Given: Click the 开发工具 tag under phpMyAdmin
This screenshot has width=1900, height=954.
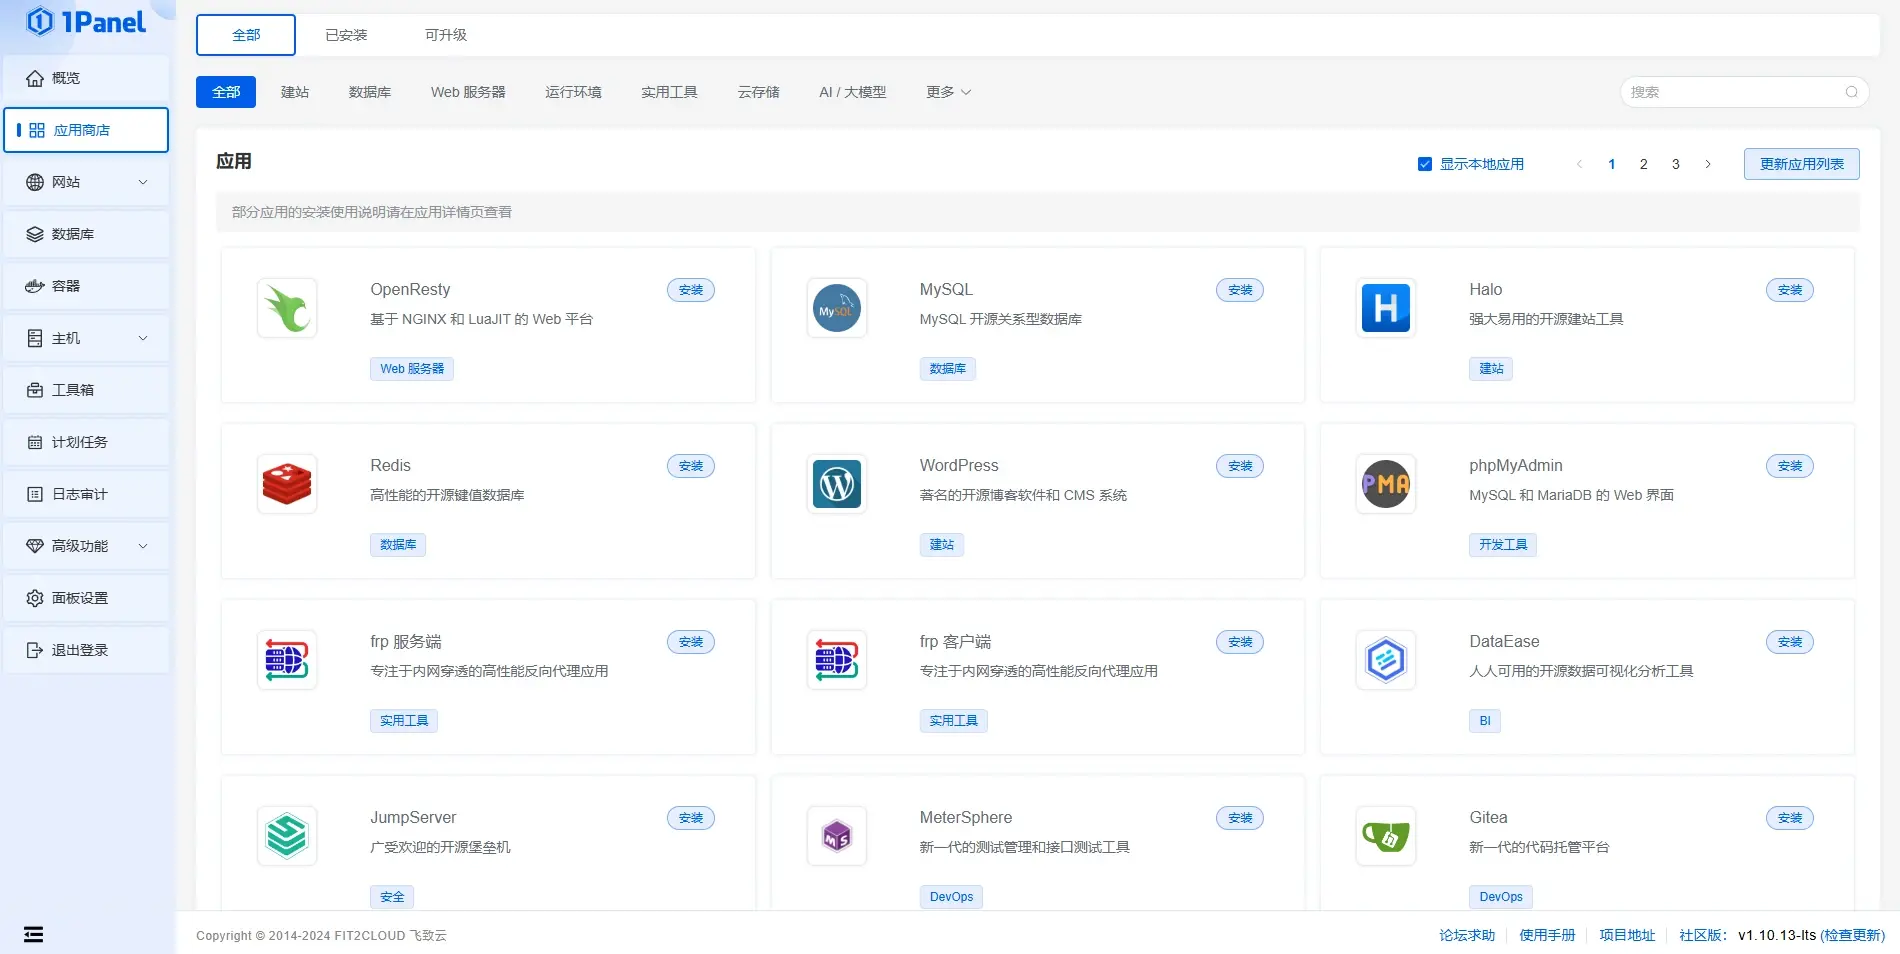Looking at the screenshot, I should [x=1503, y=545].
